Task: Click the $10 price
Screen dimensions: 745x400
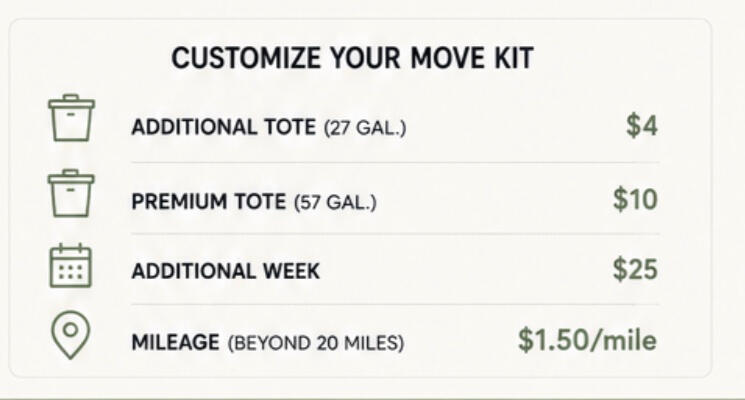Action: [635, 199]
